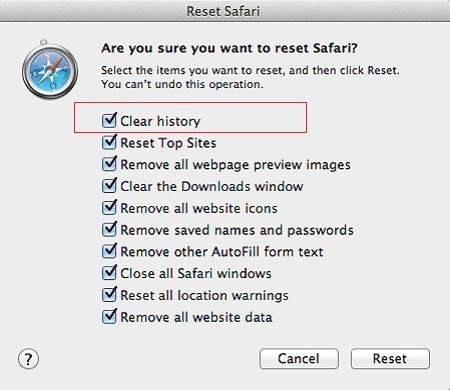Click the 'Are you sure' heading text
Viewport: 450px width, 390px height.
click(229, 48)
